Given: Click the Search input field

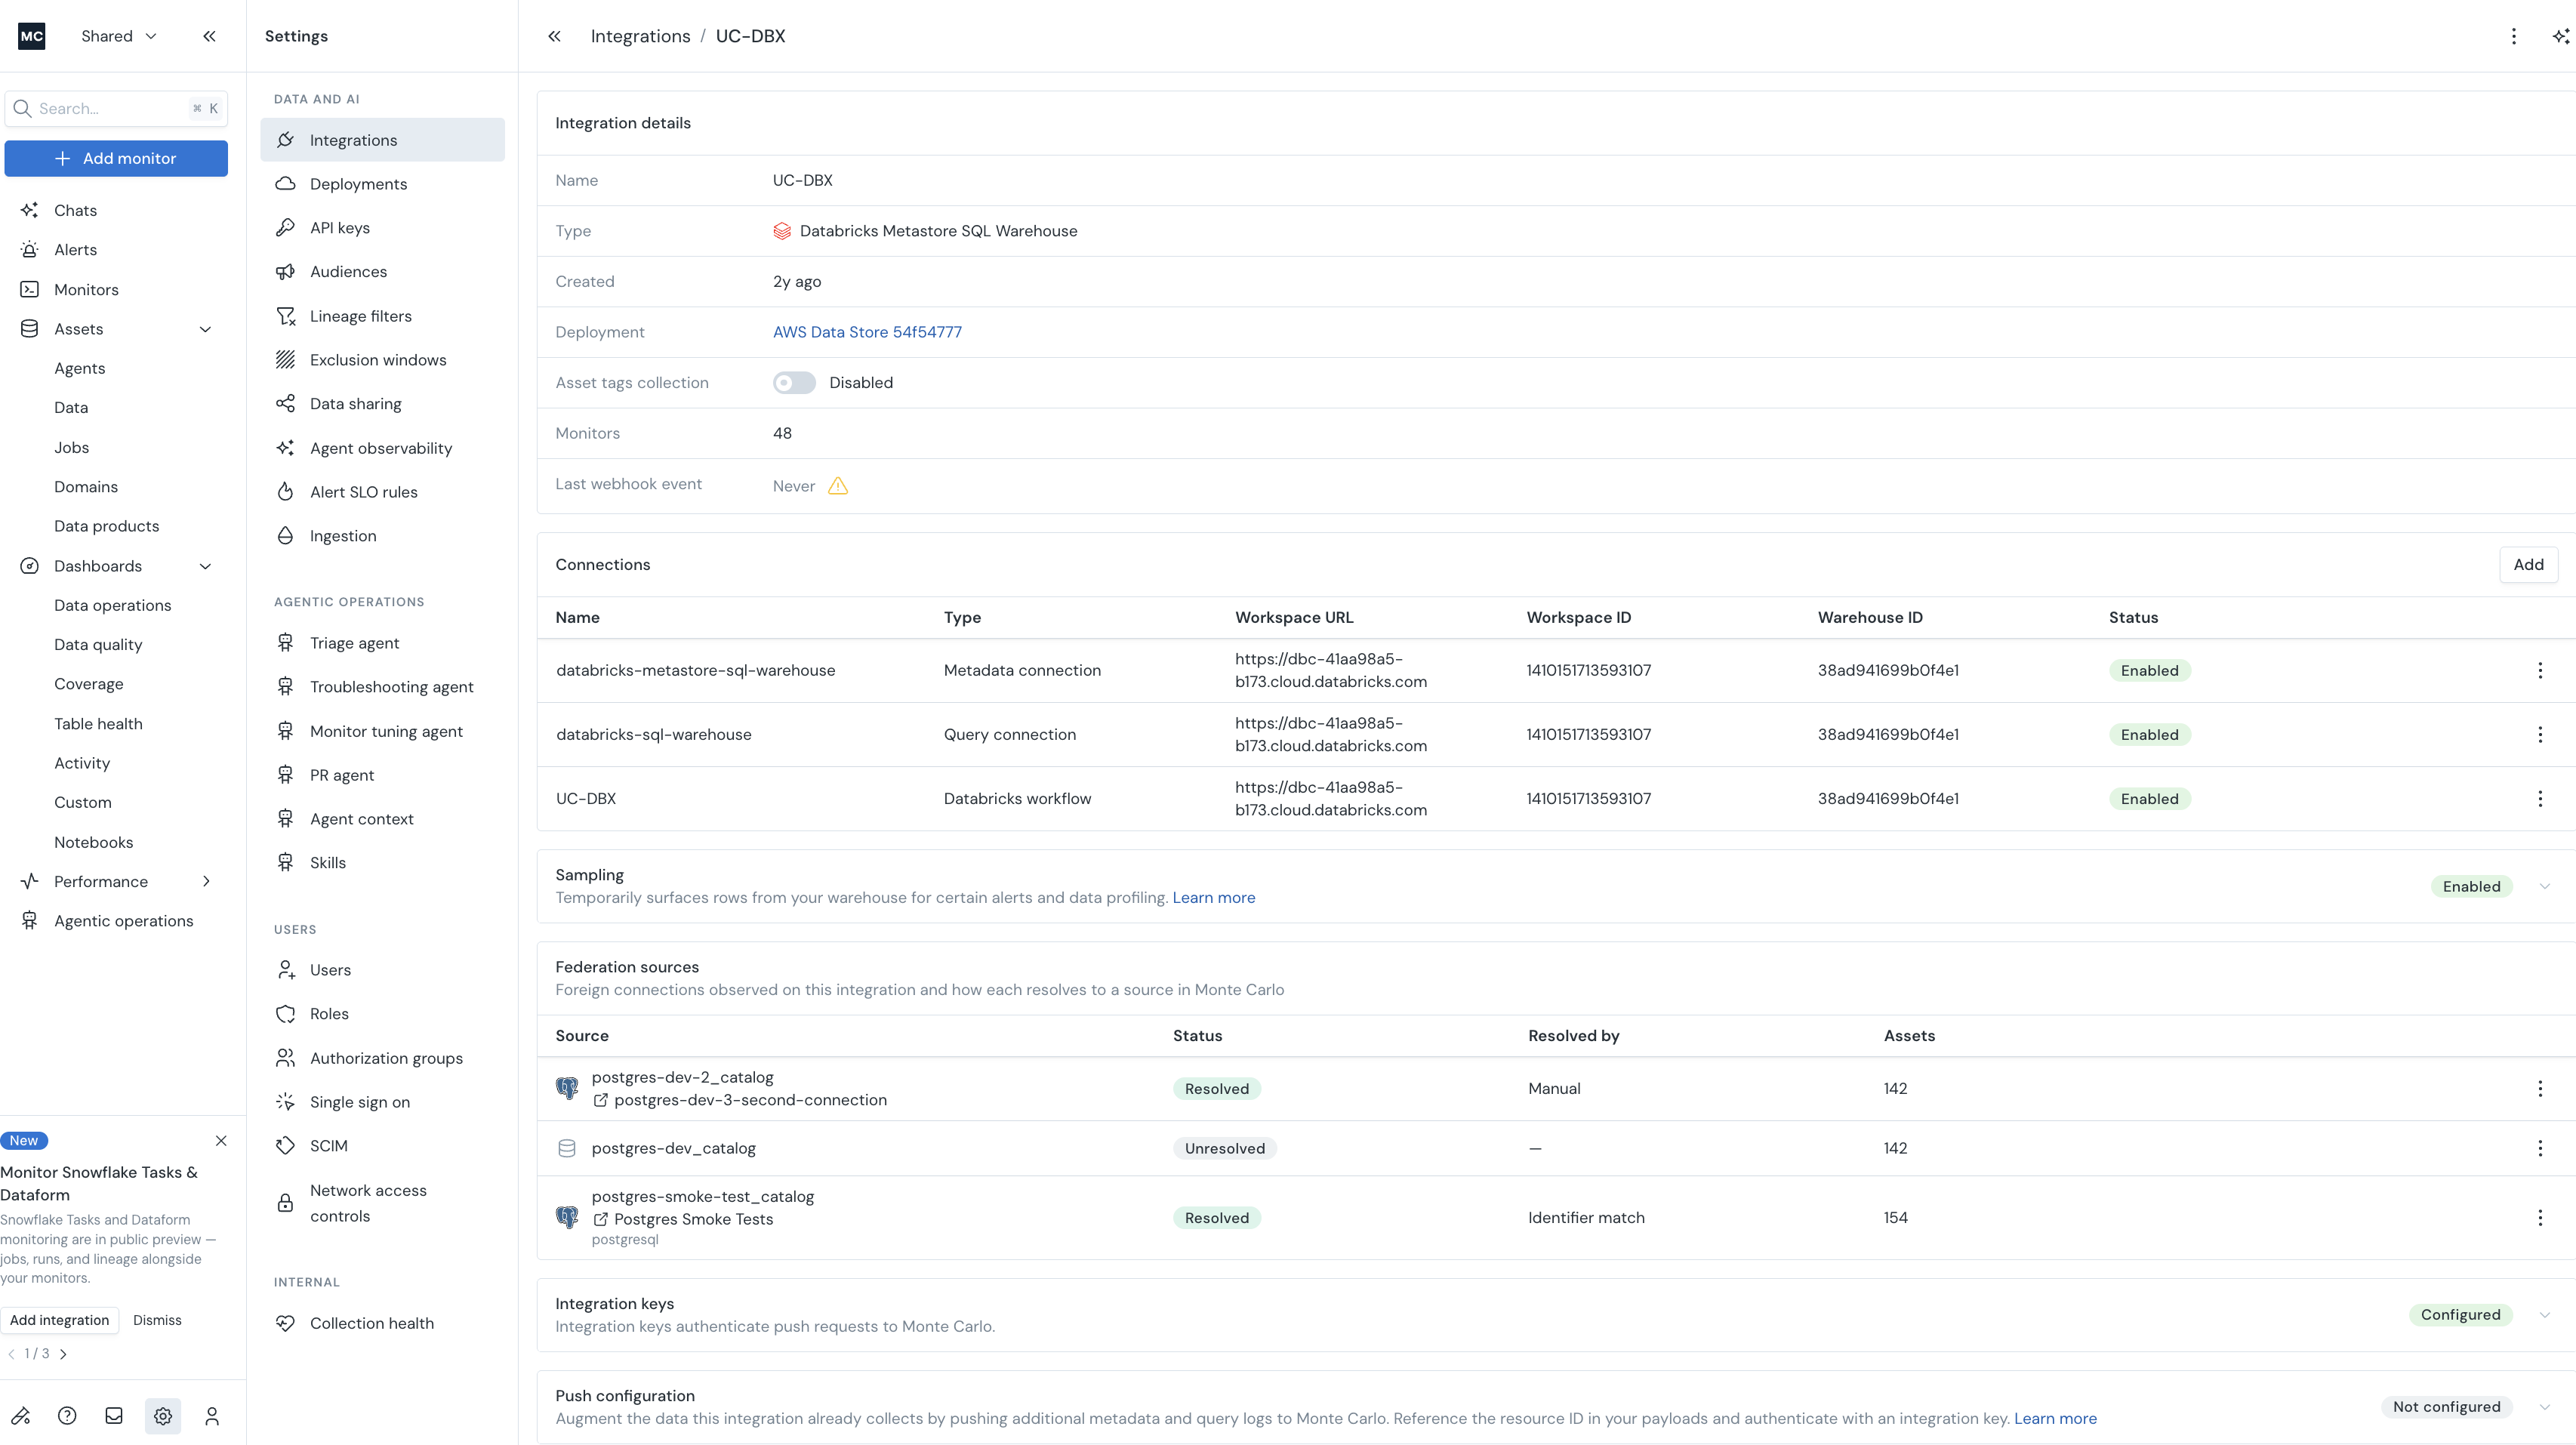Looking at the screenshot, I should [116, 108].
